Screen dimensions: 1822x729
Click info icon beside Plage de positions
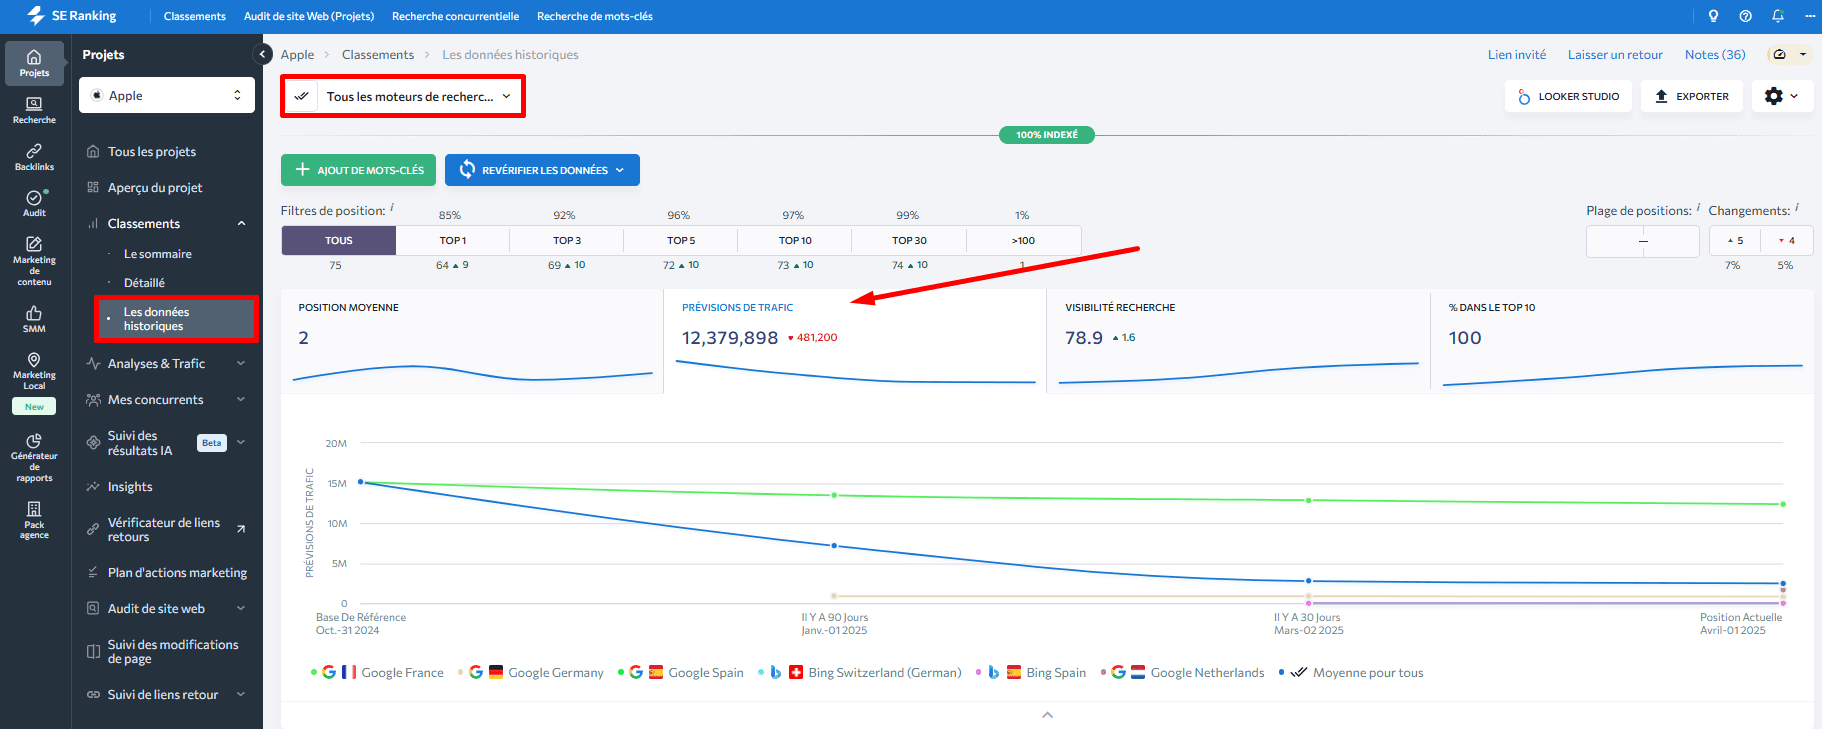click(1698, 207)
